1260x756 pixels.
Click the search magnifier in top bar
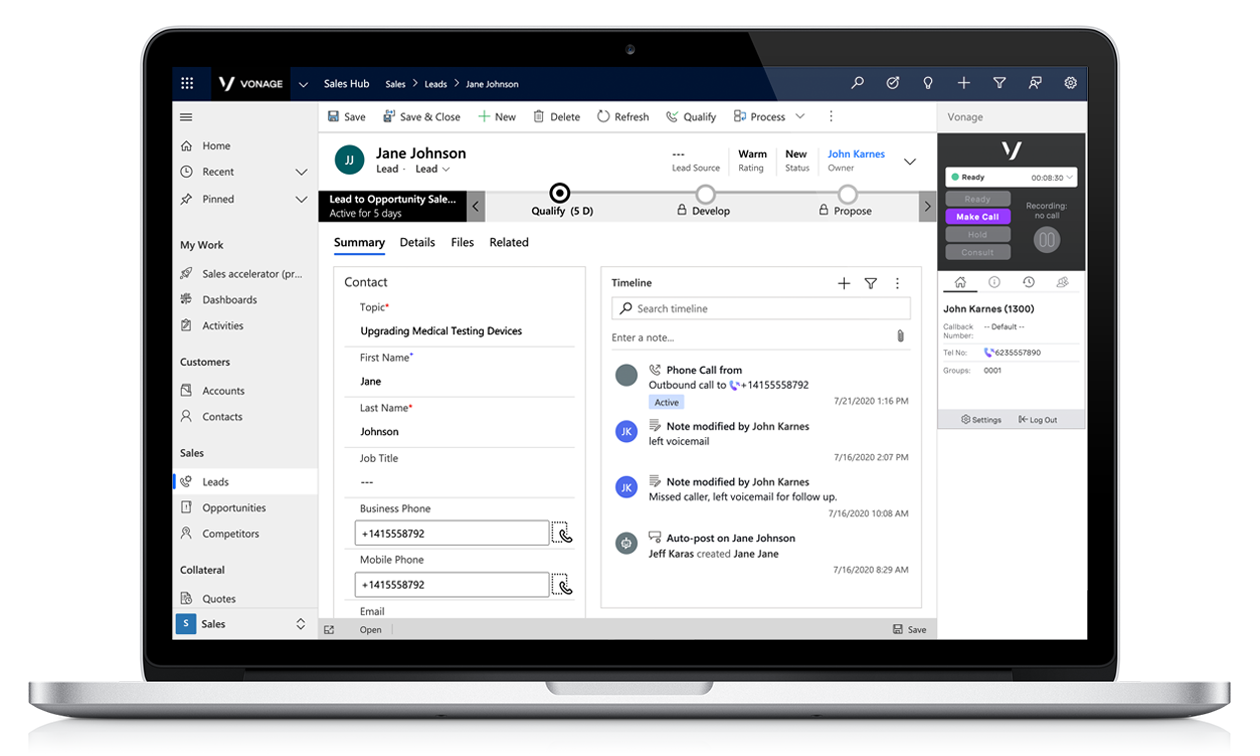point(857,84)
